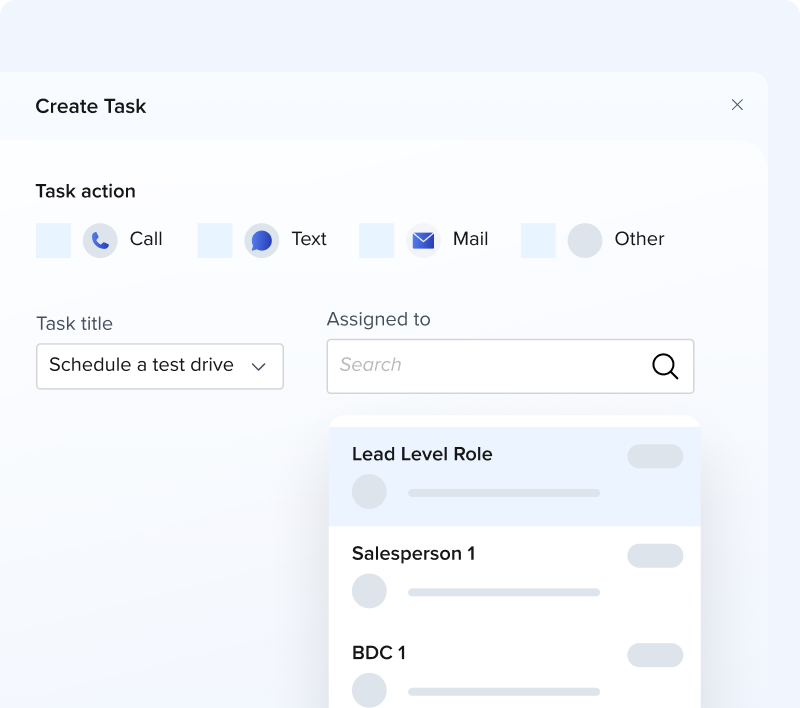Screen dimensions: 800x708
Task: Click the BDC 1 avatar circle
Action: click(369, 690)
